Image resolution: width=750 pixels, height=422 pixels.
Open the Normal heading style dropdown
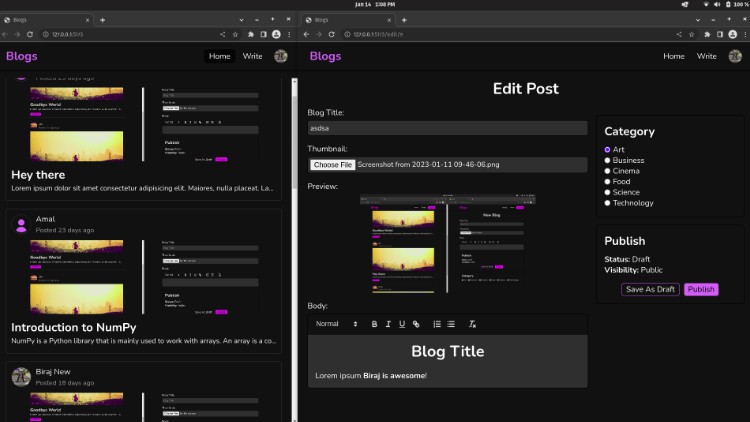click(x=336, y=324)
